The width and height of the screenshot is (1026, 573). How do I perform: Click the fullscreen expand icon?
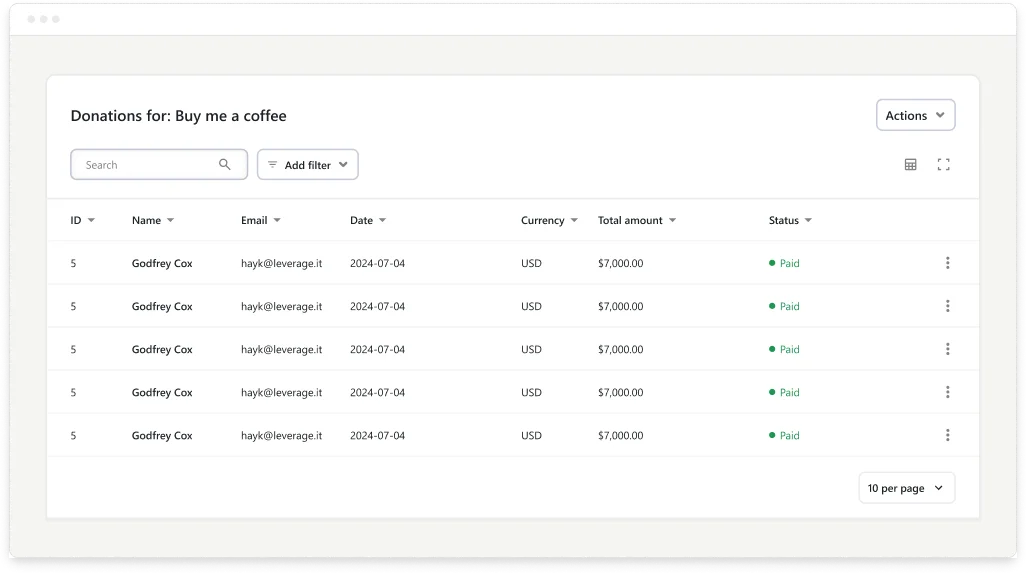coord(943,165)
